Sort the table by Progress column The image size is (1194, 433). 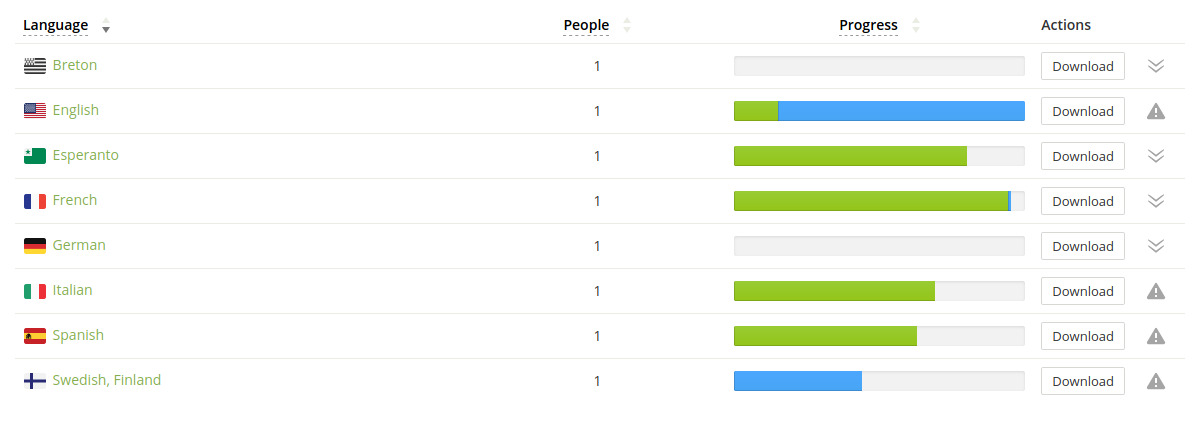click(x=868, y=25)
